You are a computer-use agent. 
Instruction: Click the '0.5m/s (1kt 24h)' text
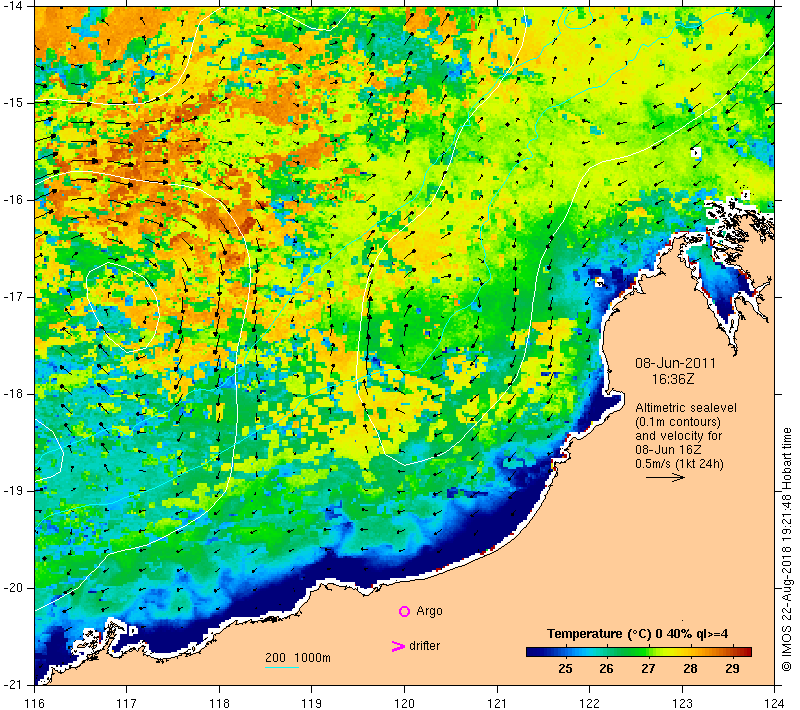coord(679,464)
